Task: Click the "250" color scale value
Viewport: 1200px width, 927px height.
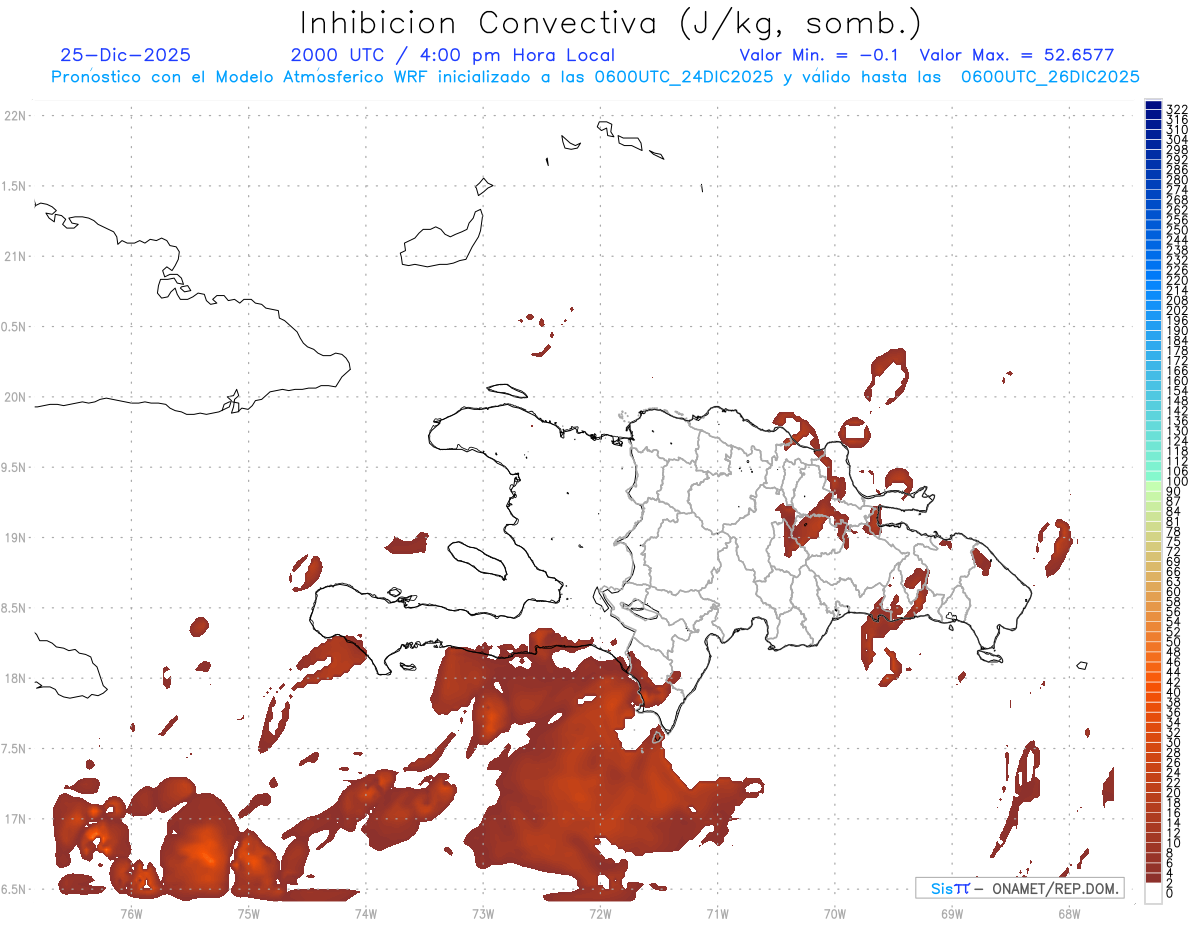Action: point(1177,230)
